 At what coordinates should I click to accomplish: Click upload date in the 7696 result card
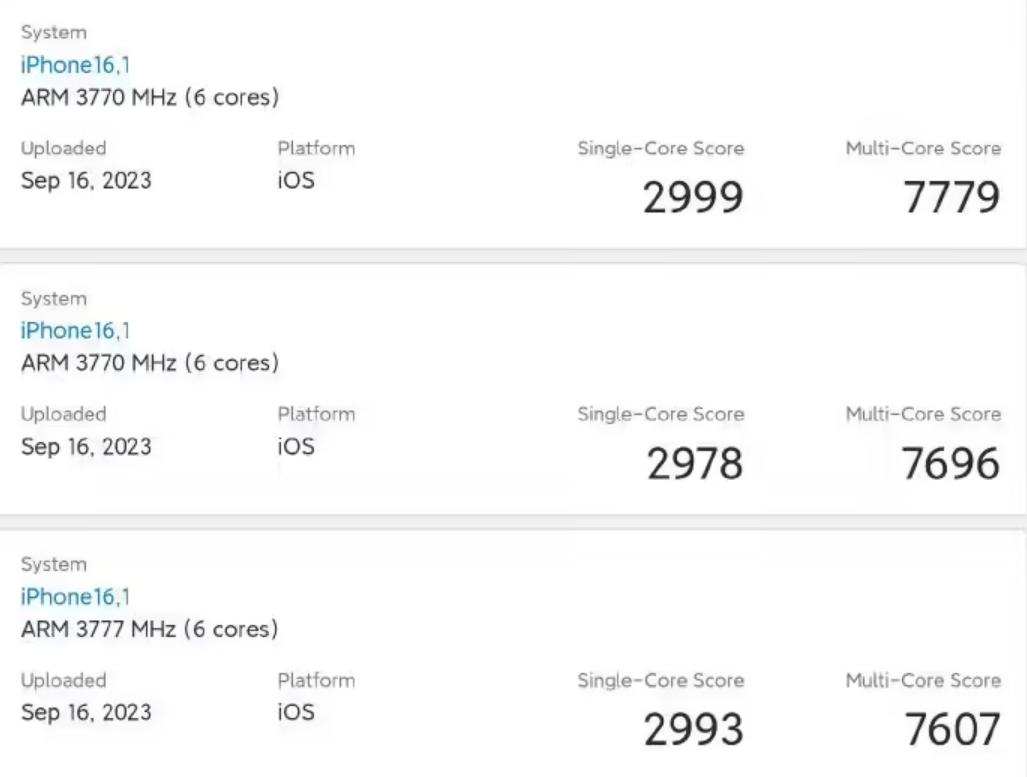[86, 446]
